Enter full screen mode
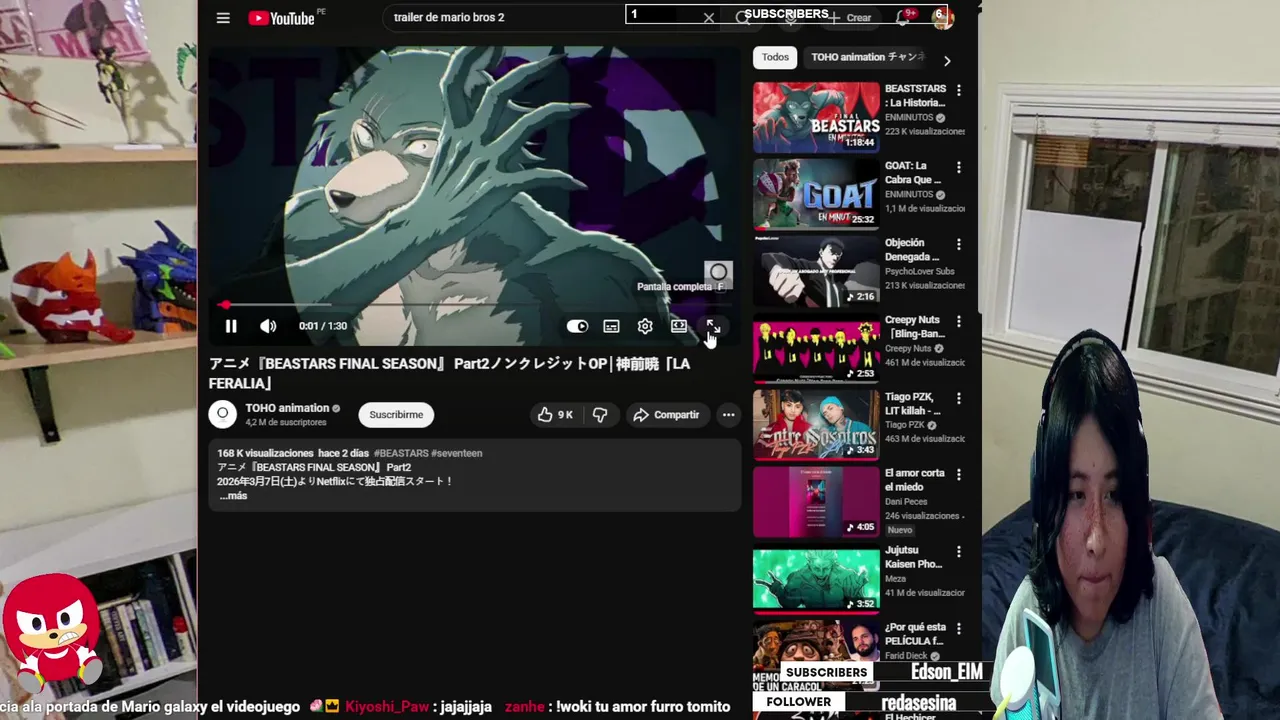The image size is (1280, 720). pos(713,326)
